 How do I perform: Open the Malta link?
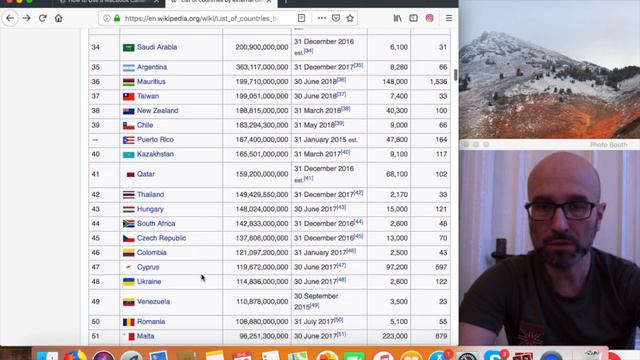(x=145, y=336)
